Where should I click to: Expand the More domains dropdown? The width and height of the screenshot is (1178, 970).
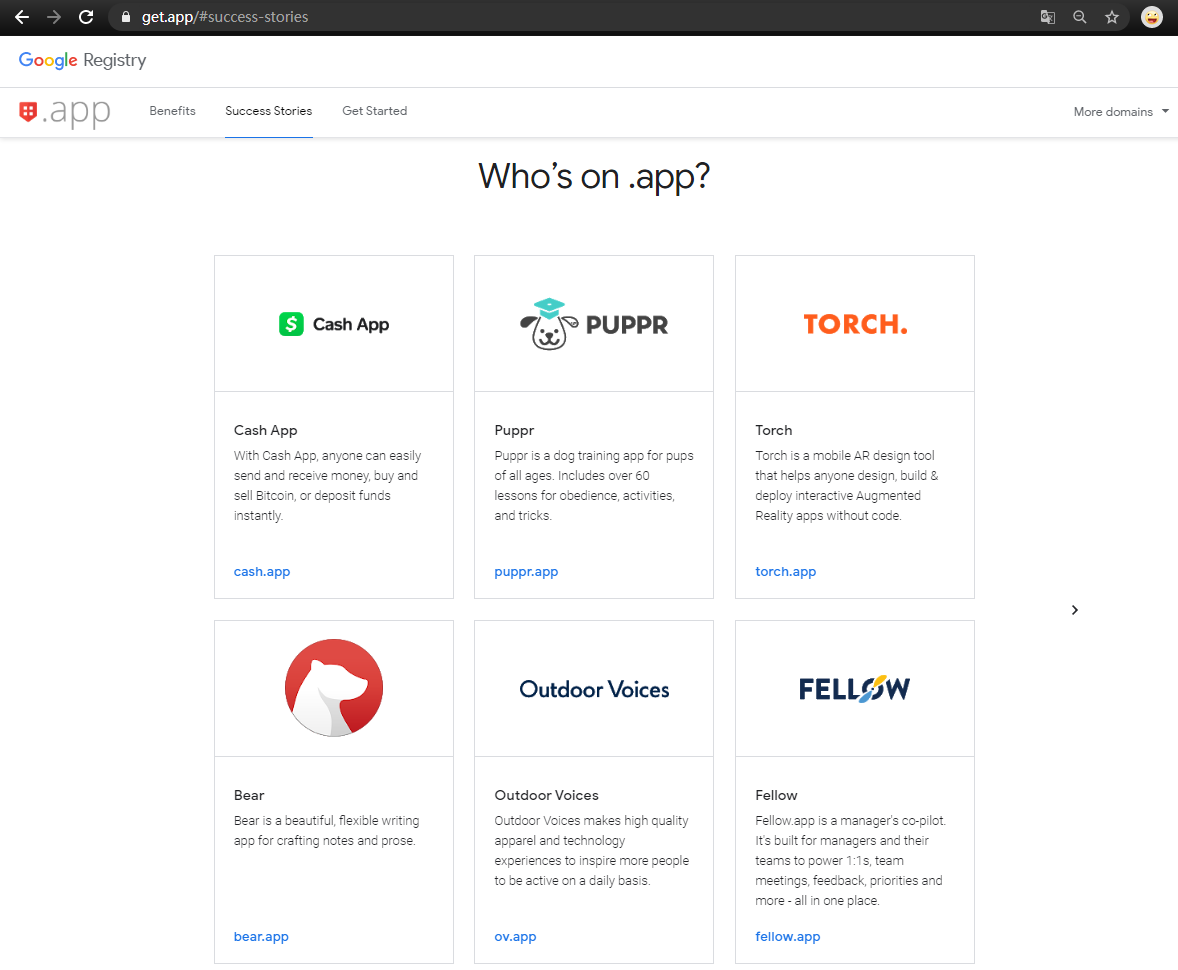click(1121, 112)
